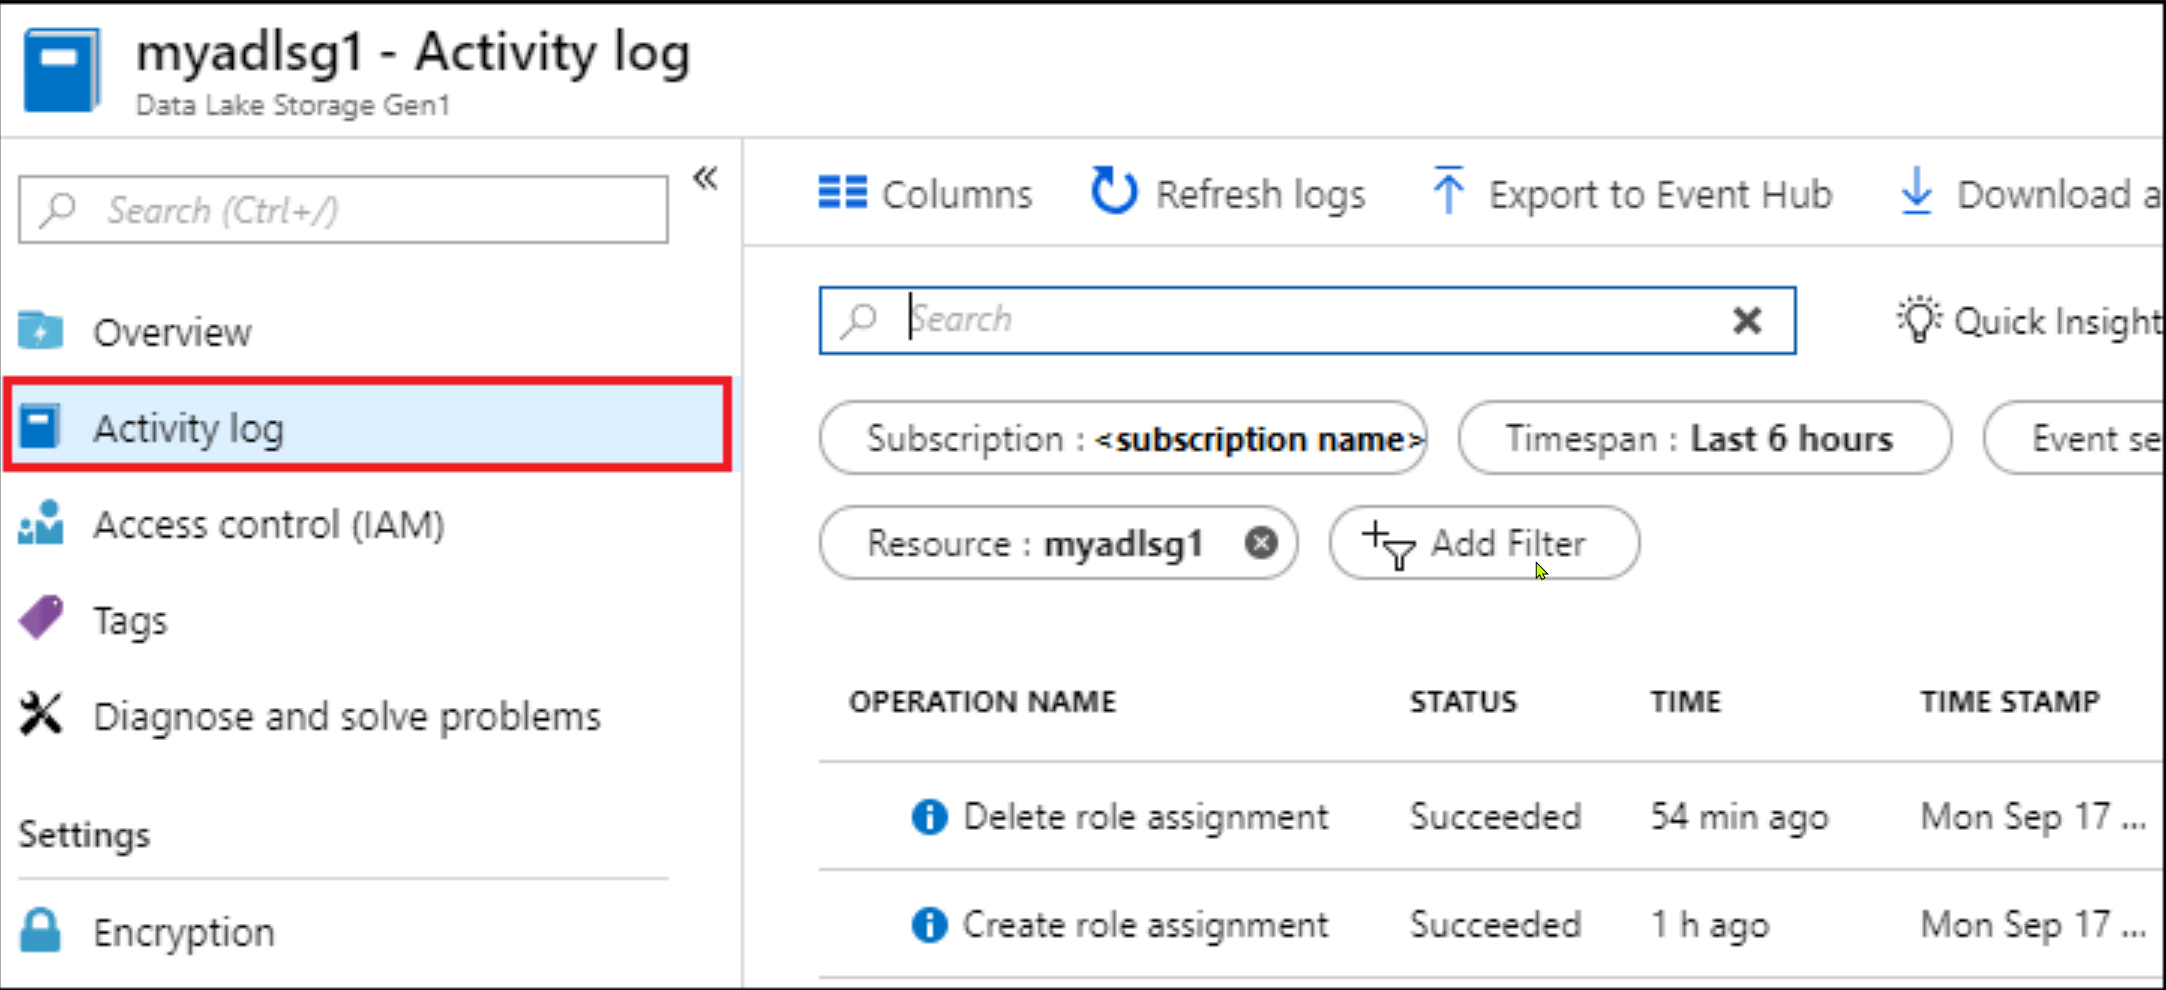Switch to the Overview page

point(172,331)
